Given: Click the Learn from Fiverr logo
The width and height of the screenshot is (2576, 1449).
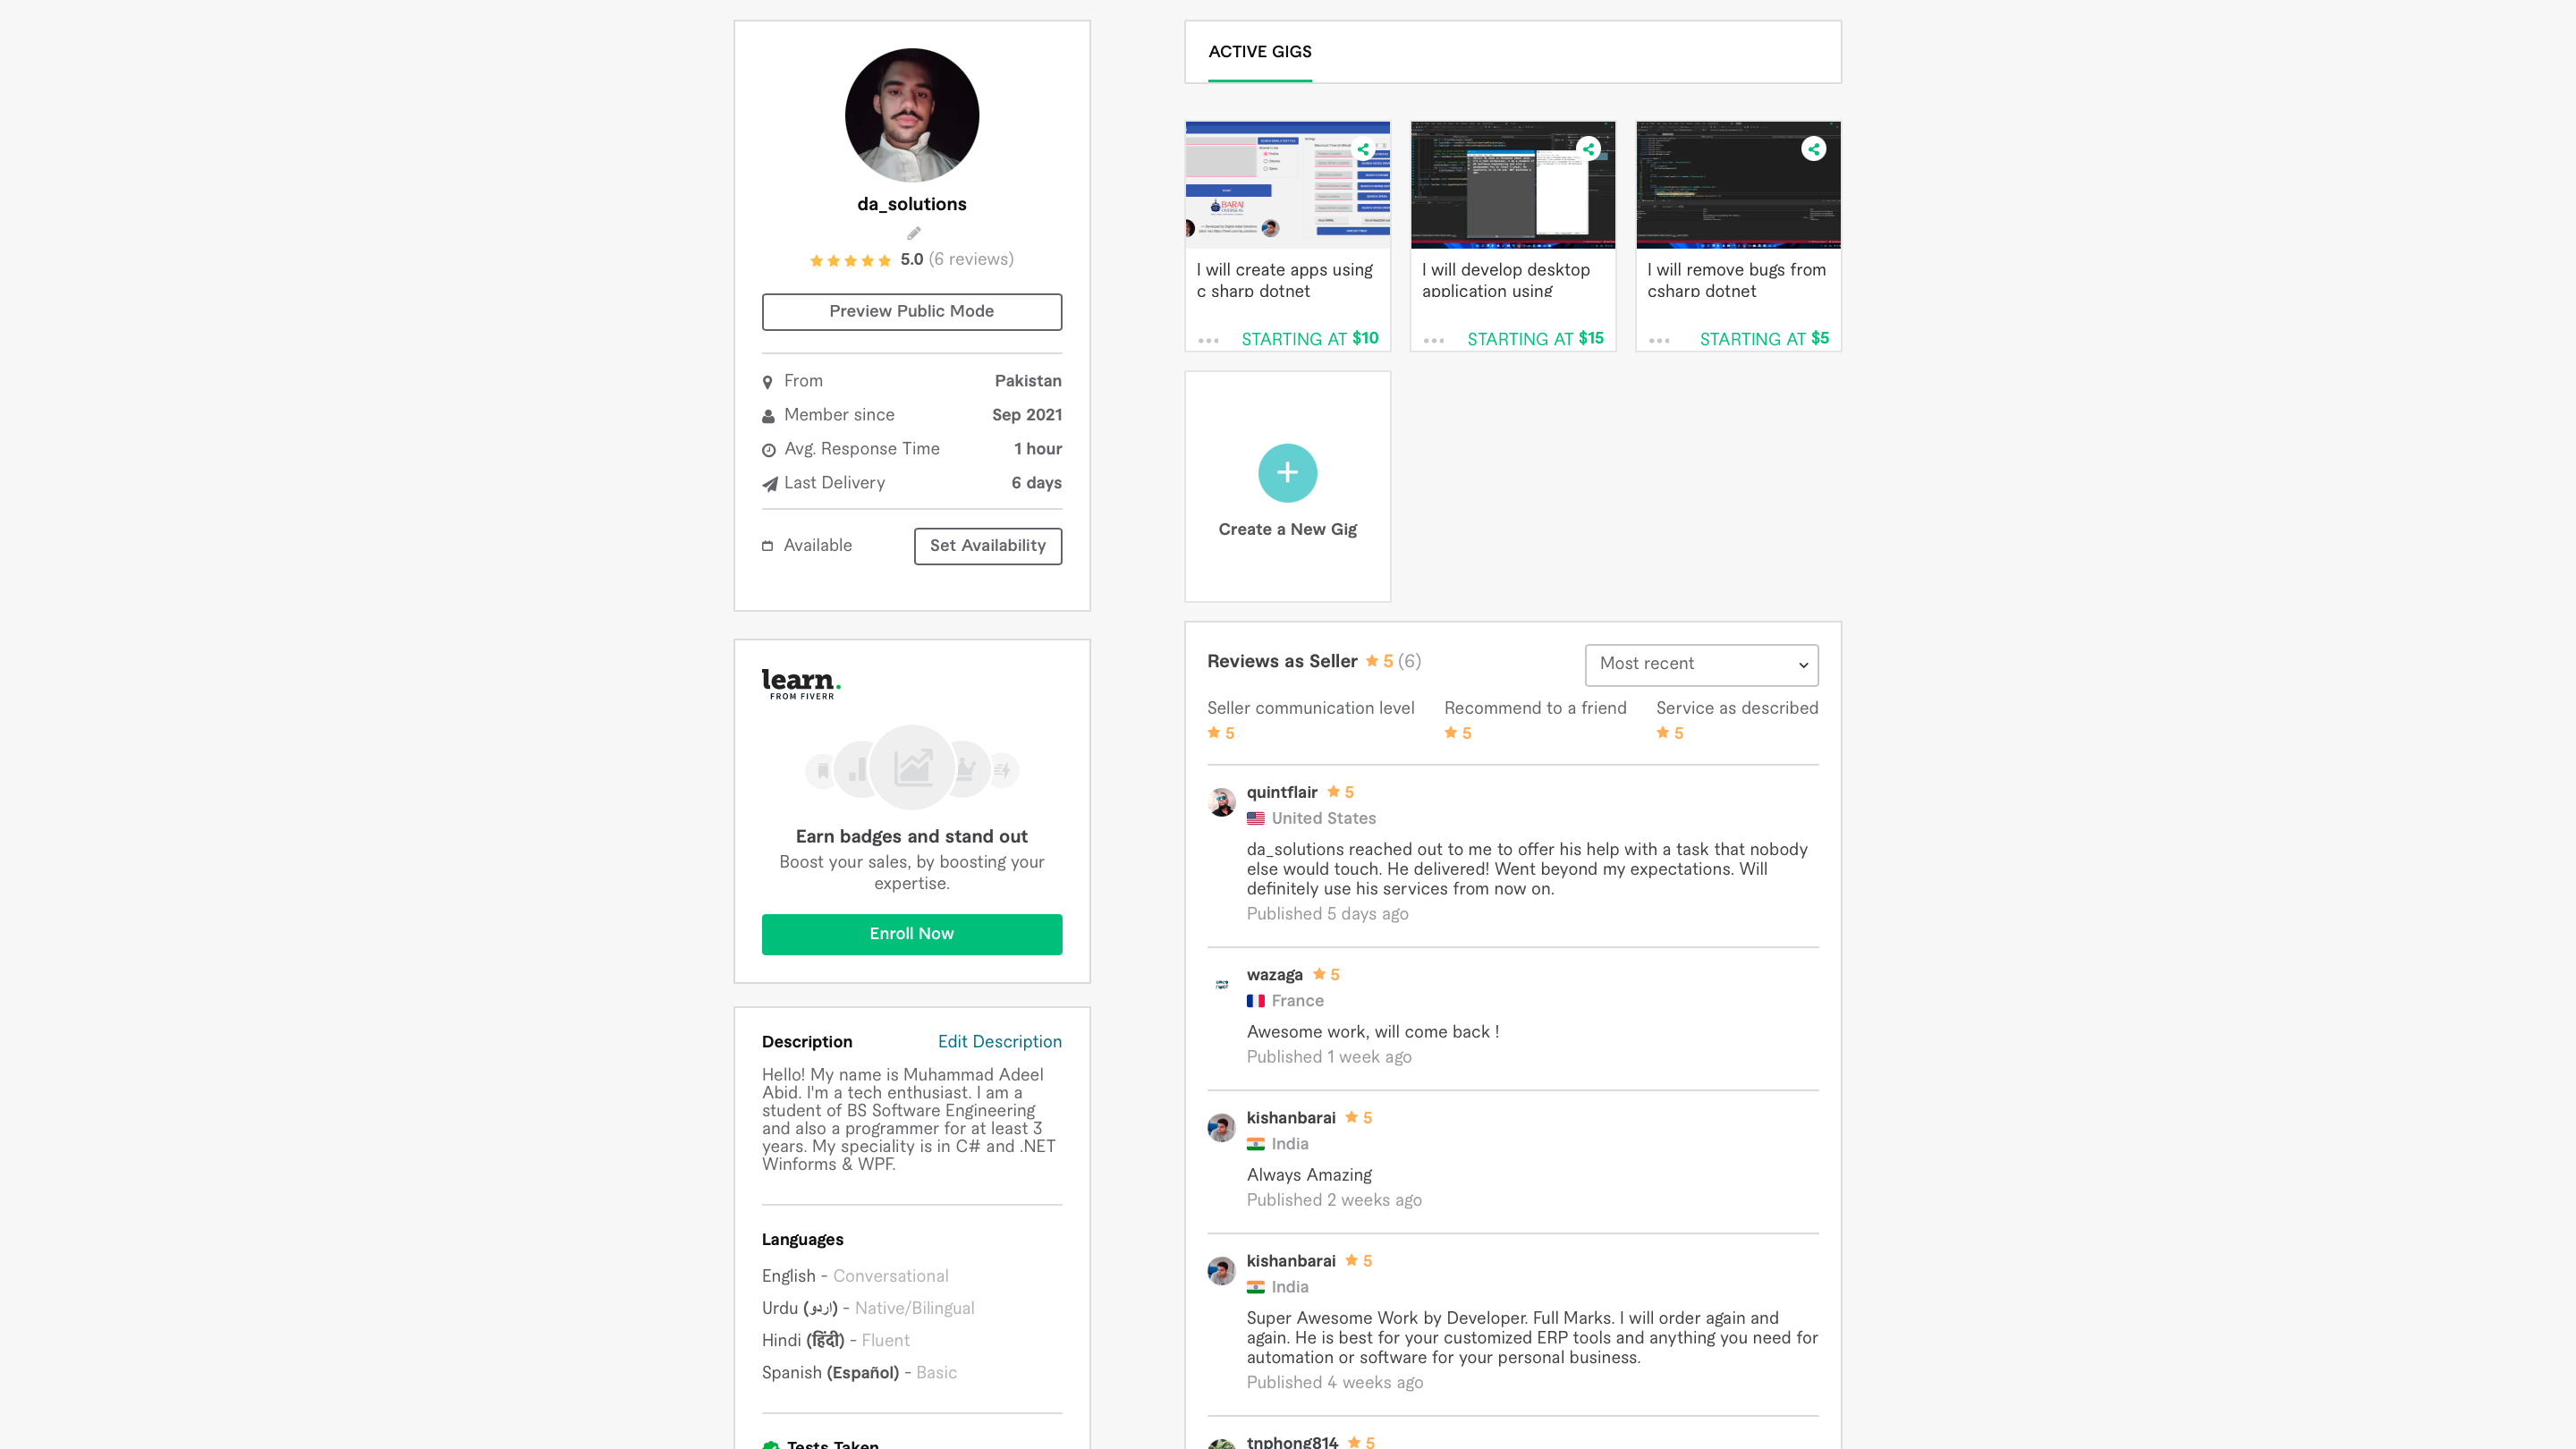Looking at the screenshot, I should tap(801, 684).
